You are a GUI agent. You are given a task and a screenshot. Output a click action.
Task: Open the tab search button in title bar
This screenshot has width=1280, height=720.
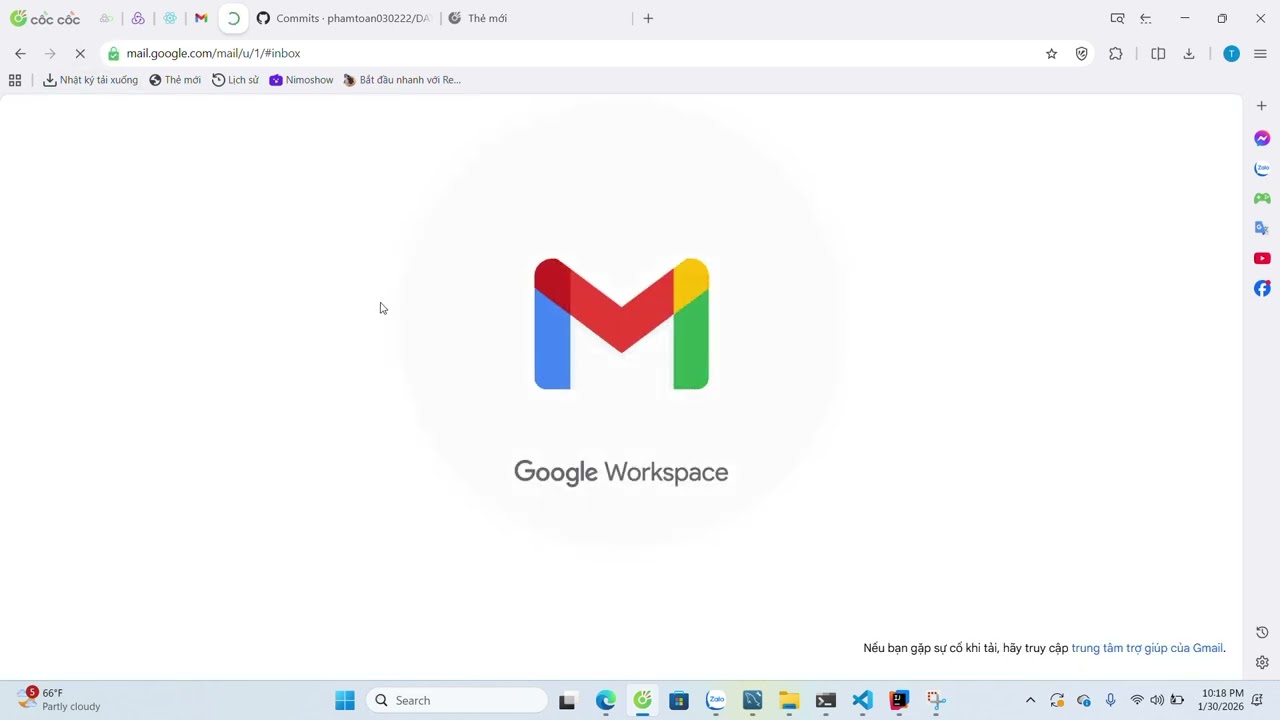(x=1117, y=18)
